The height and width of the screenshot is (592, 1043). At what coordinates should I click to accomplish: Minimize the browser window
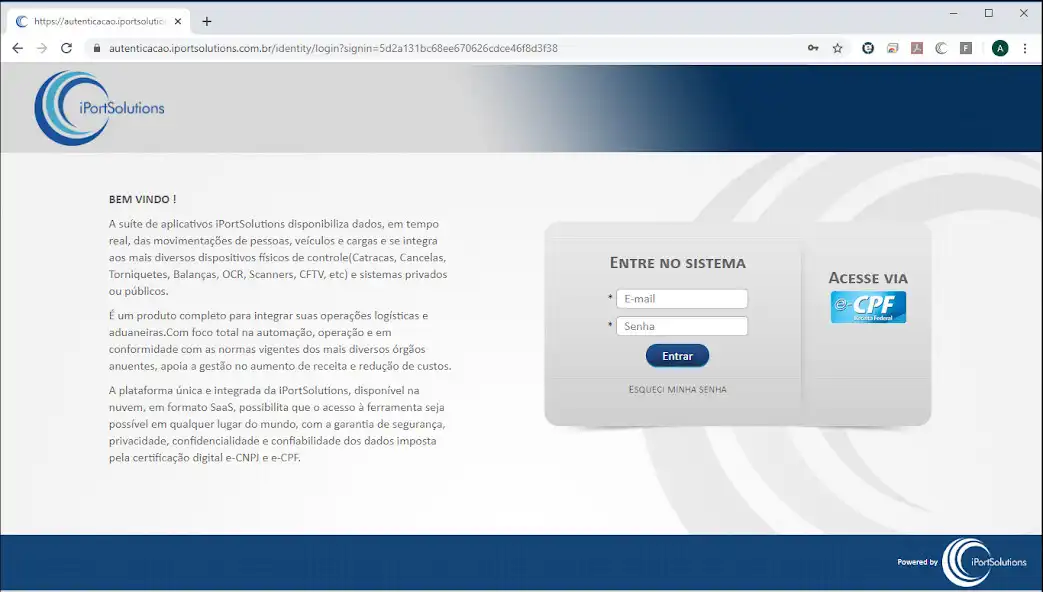pos(954,13)
